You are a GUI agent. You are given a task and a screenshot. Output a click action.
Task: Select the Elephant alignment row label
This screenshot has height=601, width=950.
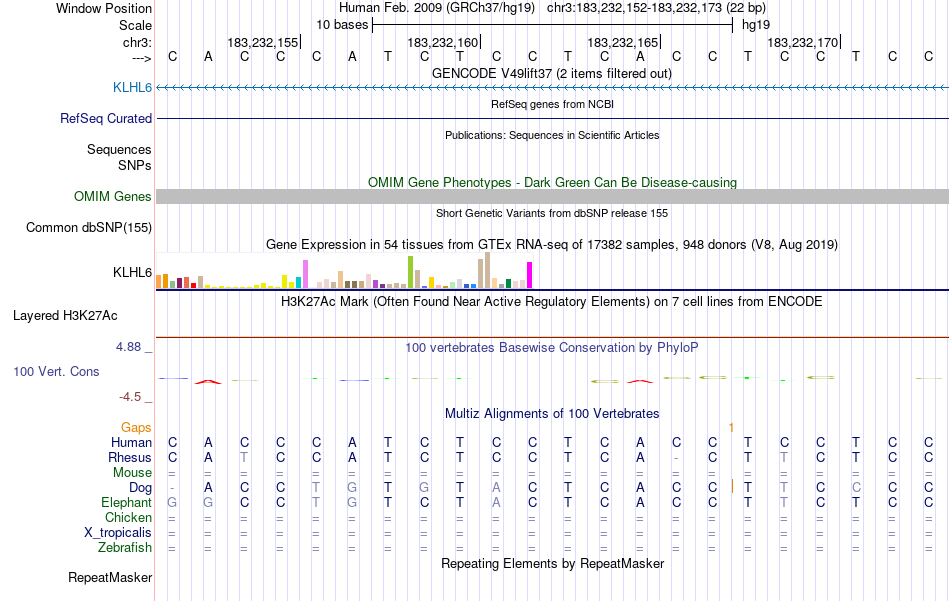coord(127,503)
